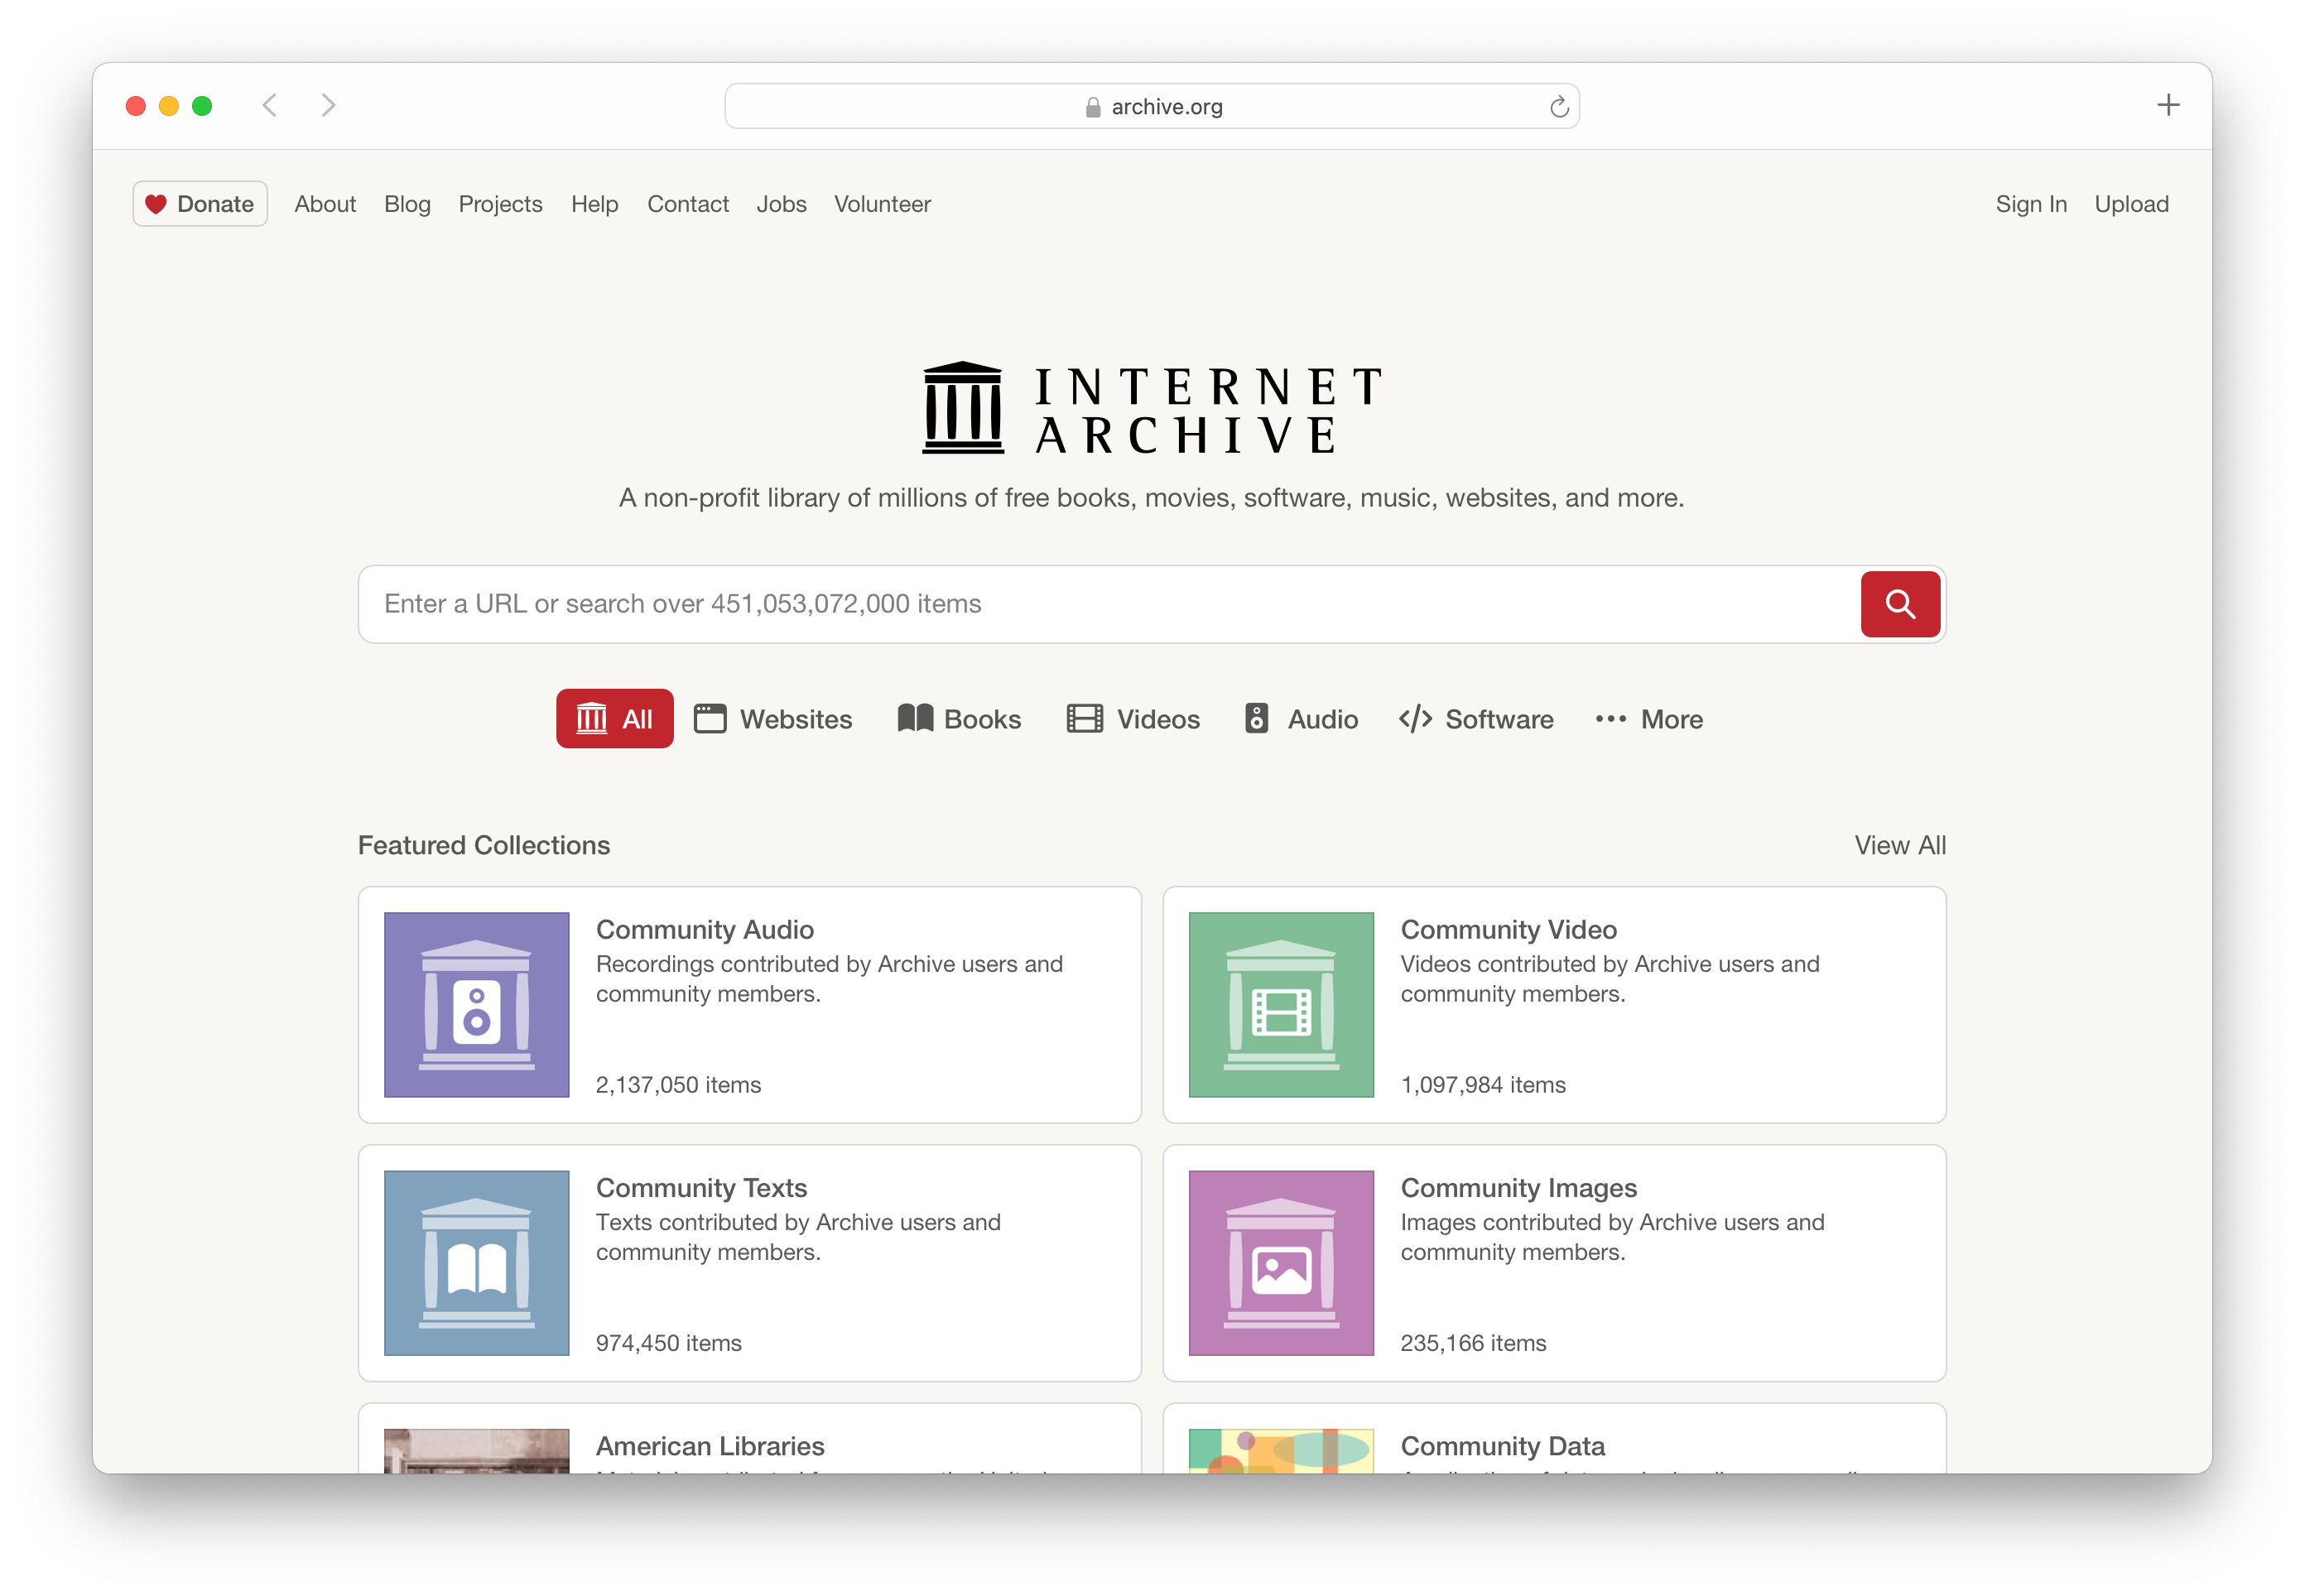Click the Community Video film thumbnail
Viewport: 2305px width, 1596px height.
click(1280, 1004)
